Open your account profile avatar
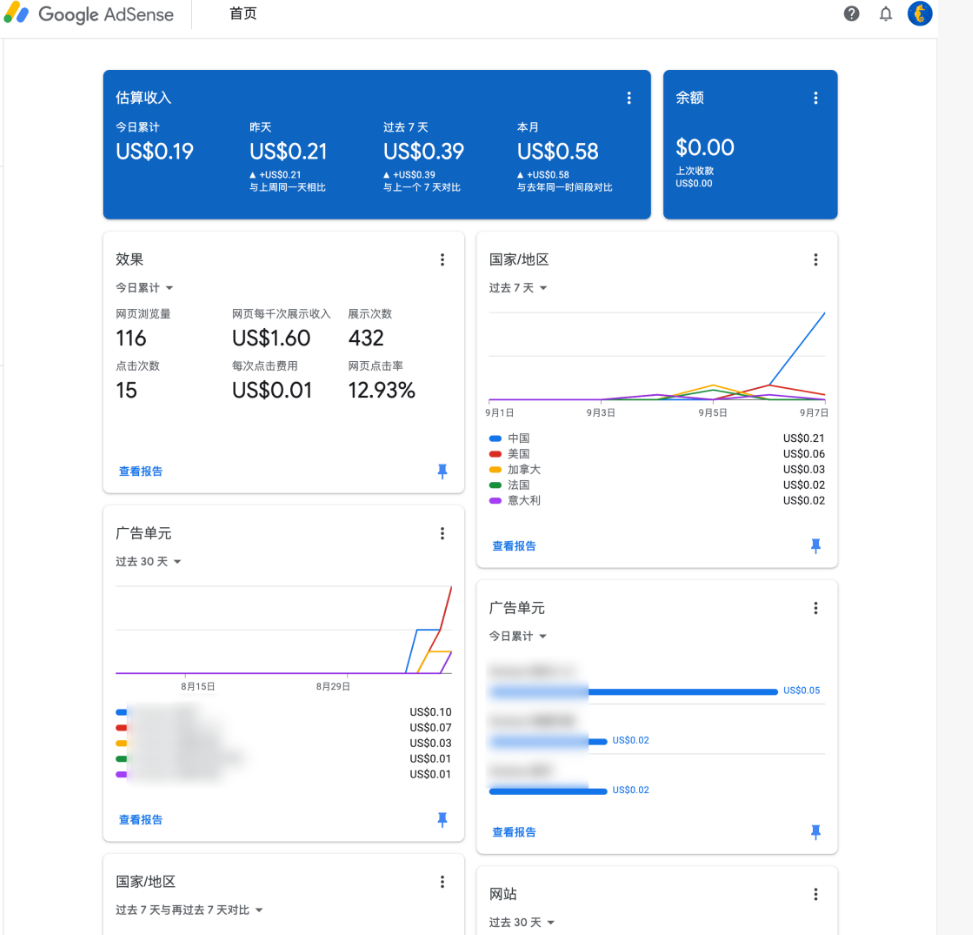The height and width of the screenshot is (935, 973). 920,14
